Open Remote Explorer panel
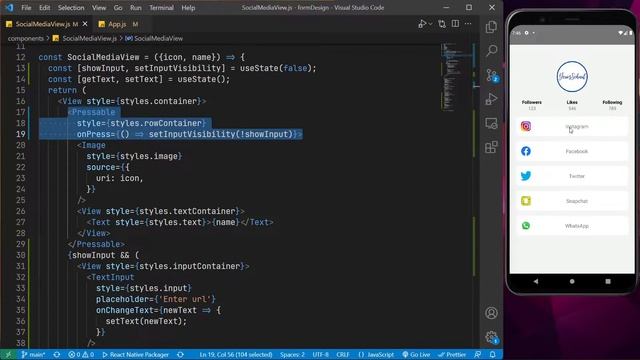The height and width of the screenshot is (360, 640). coord(491,123)
